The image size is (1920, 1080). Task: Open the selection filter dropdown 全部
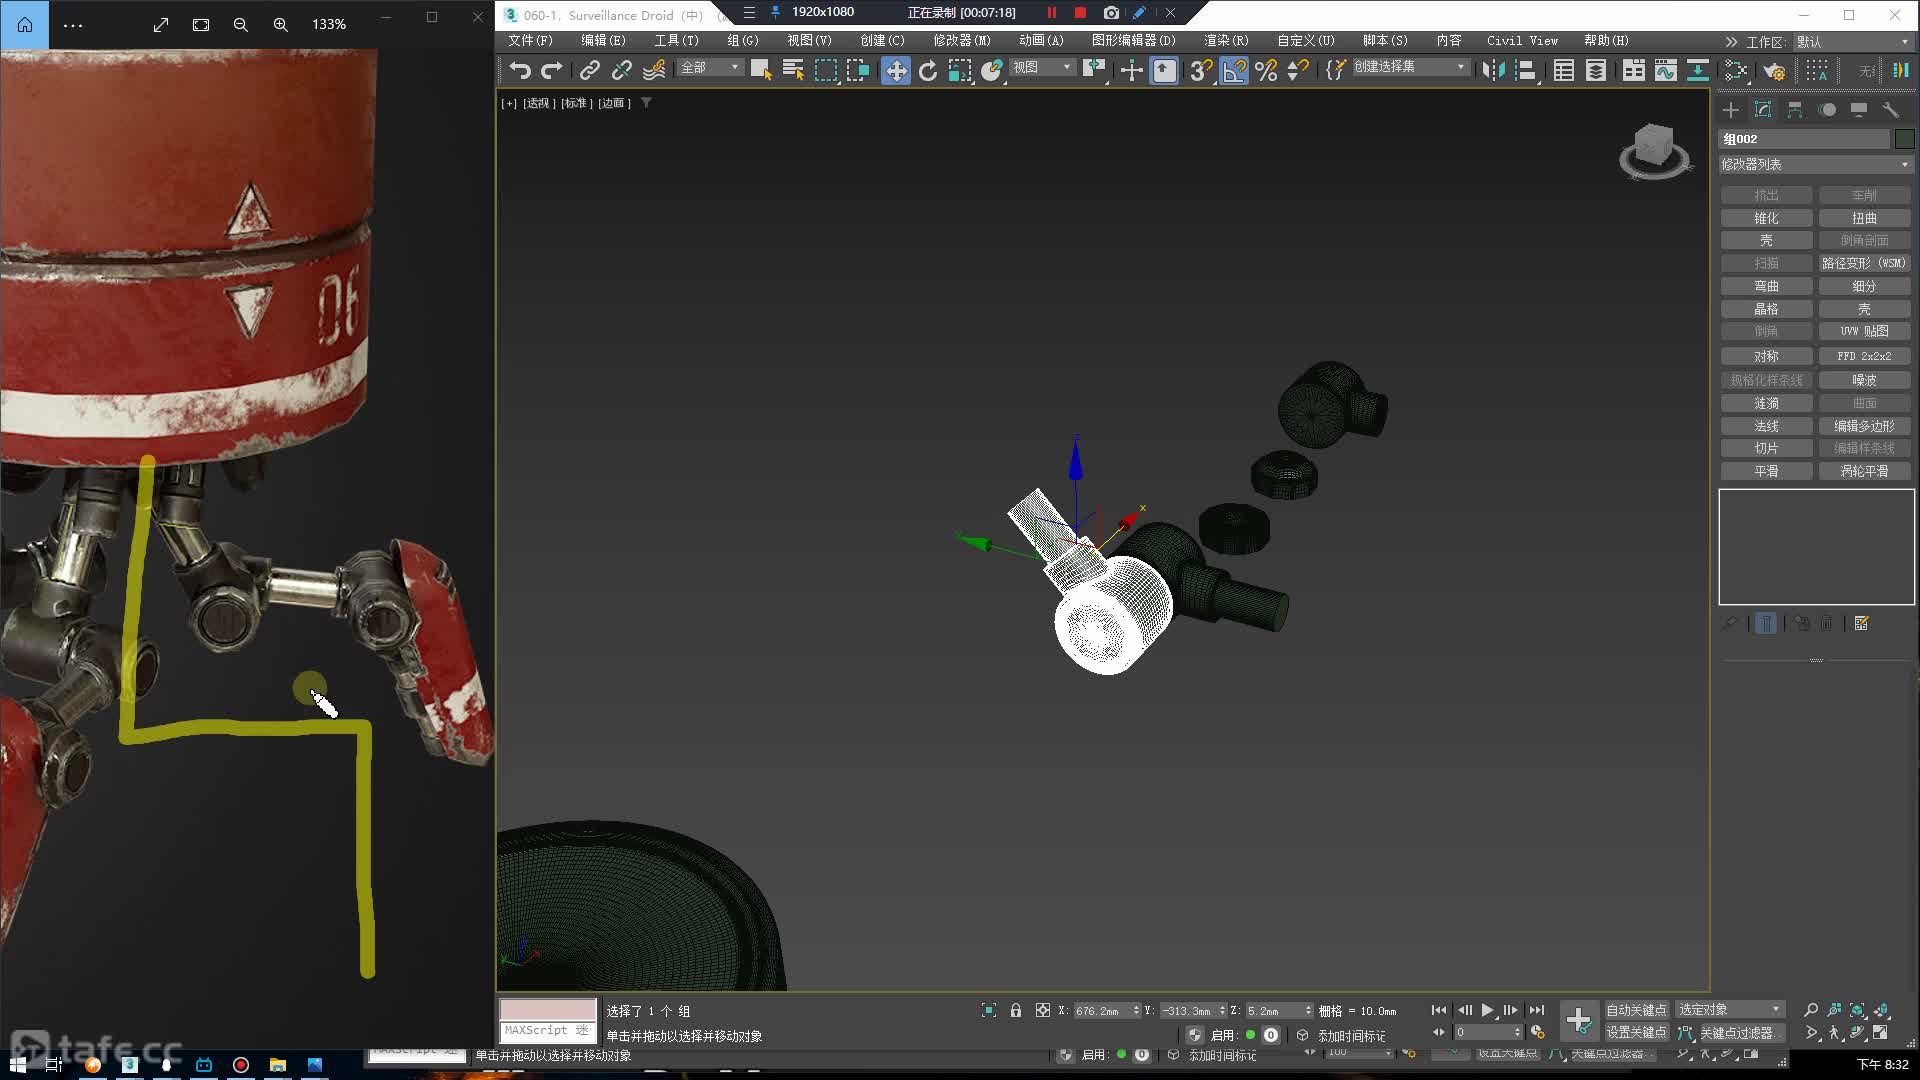[x=710, y=67]
